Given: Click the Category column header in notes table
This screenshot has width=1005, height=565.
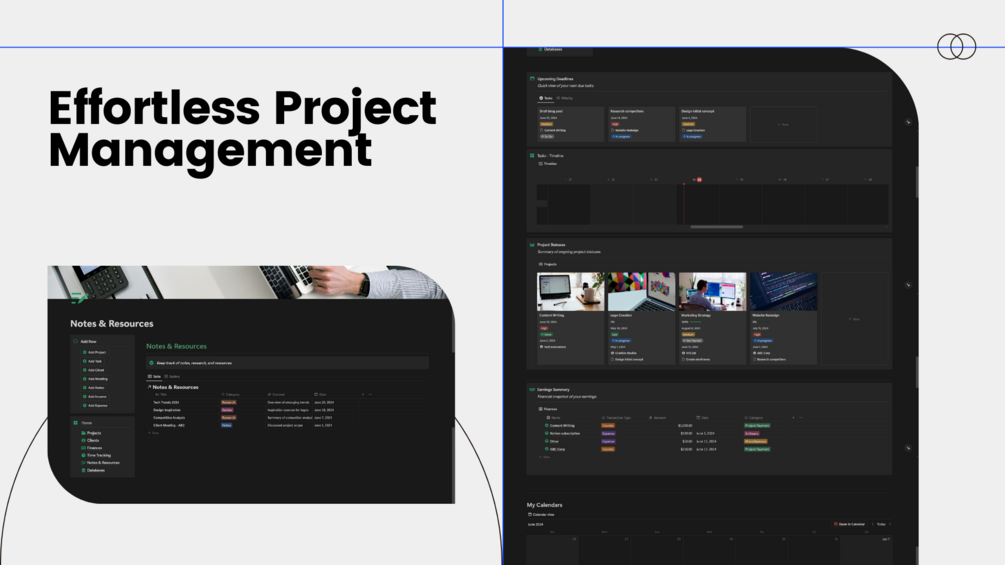Looking at the screenshot, I should tap(231, 395).
